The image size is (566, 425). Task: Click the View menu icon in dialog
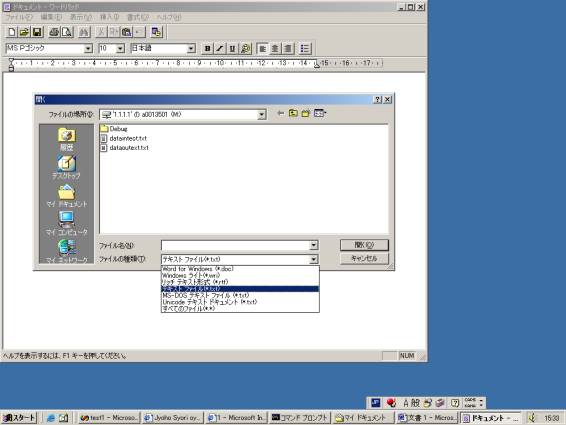pos(320,113)
